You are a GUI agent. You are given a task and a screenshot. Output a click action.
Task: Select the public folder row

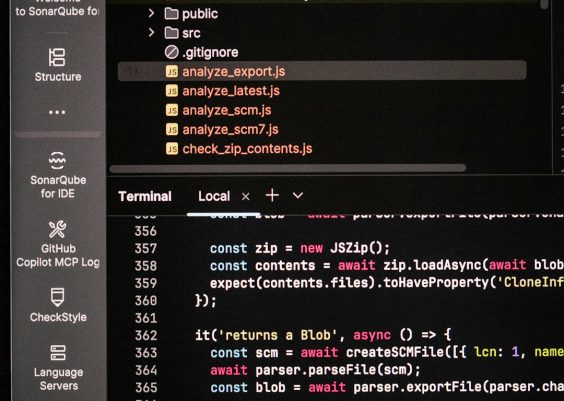click(200, 14)
